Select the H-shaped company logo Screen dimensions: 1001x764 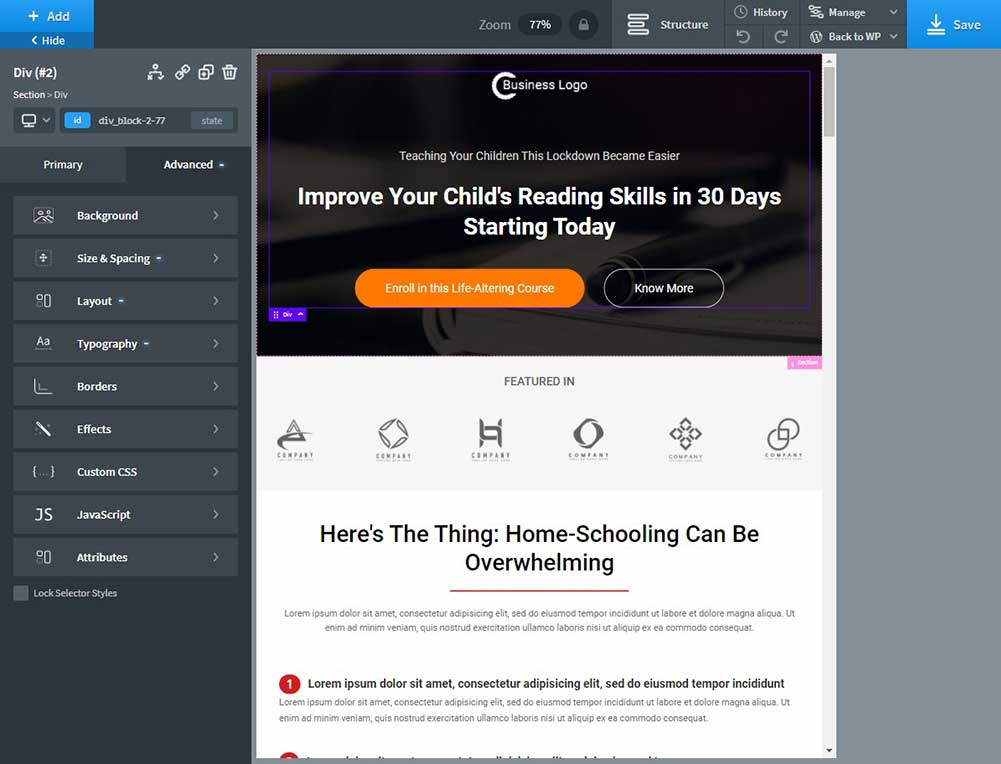[491, 439]
